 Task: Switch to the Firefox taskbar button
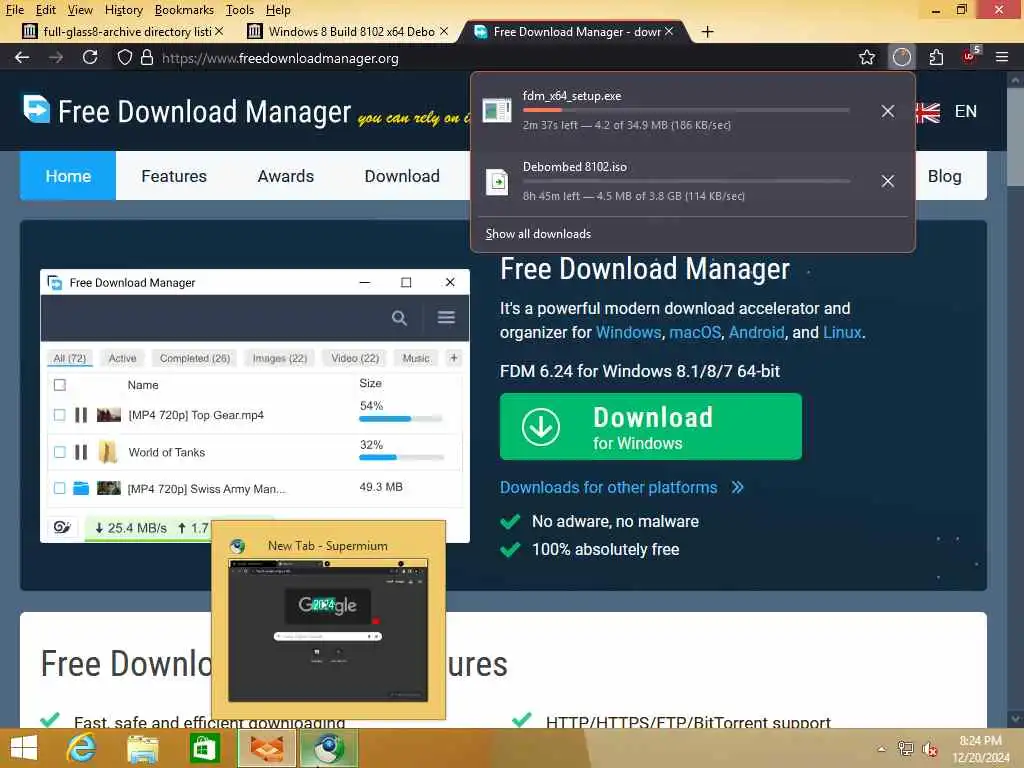coord(266,748)
